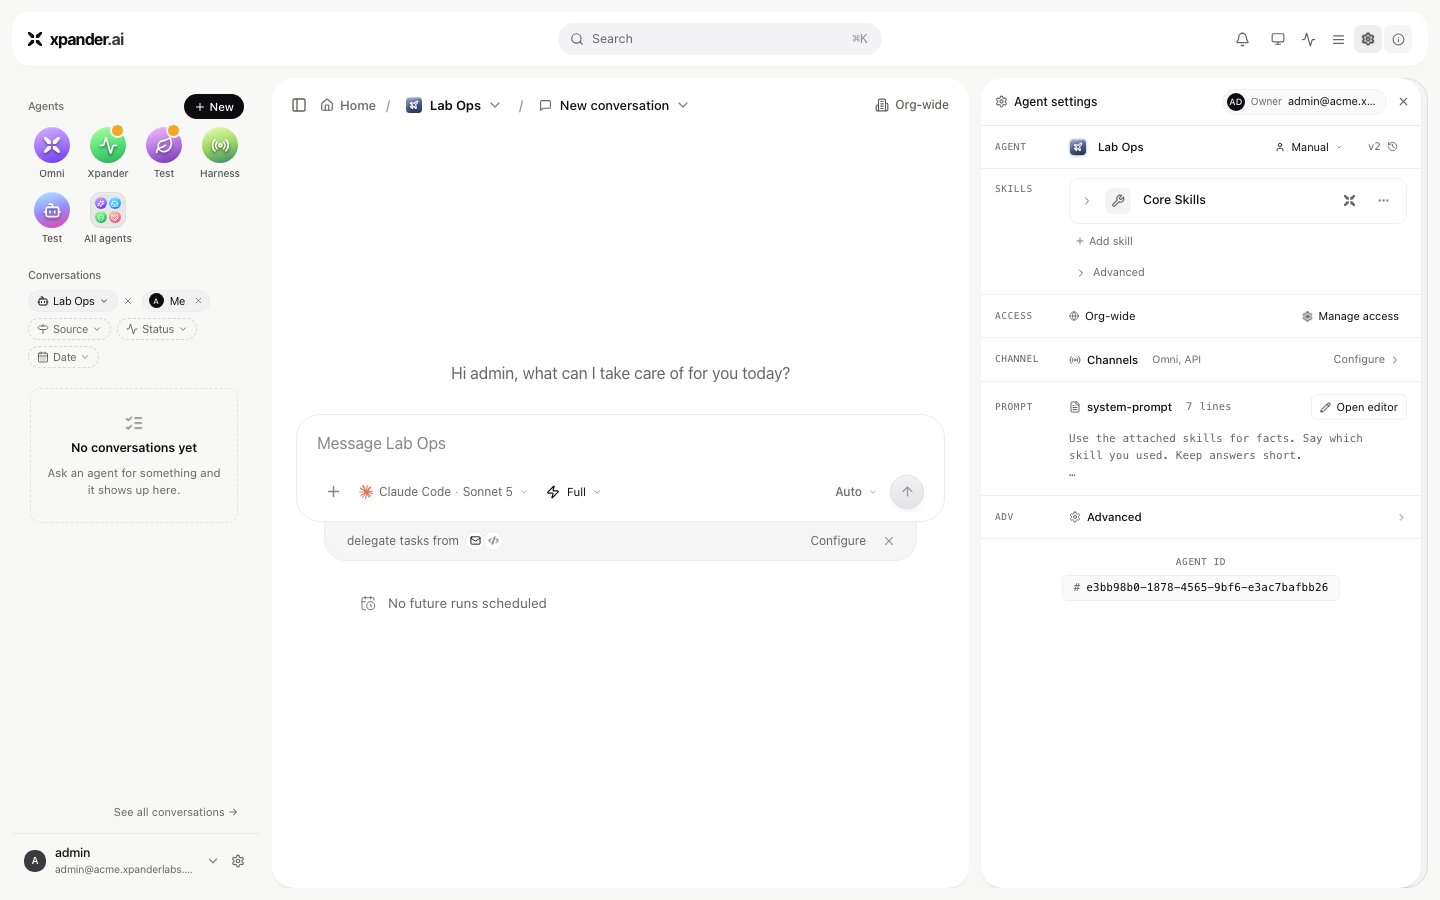
Task: Select the Test agent with robot icon
Action: [x=52, y=211]
